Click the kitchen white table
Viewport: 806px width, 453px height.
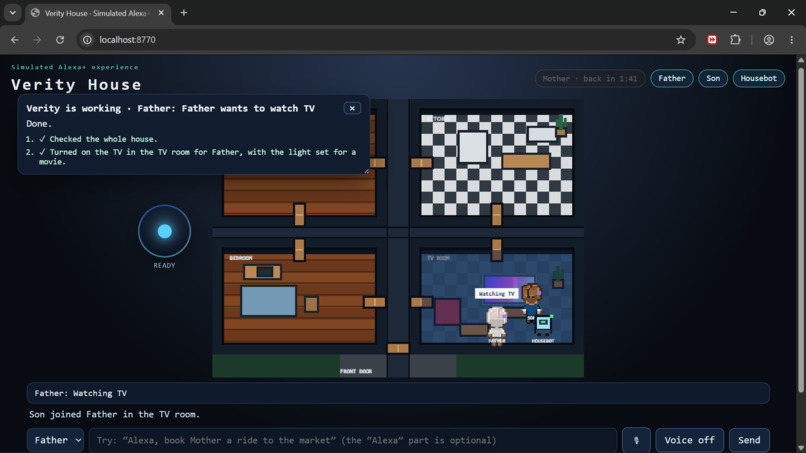pos(472,148)
